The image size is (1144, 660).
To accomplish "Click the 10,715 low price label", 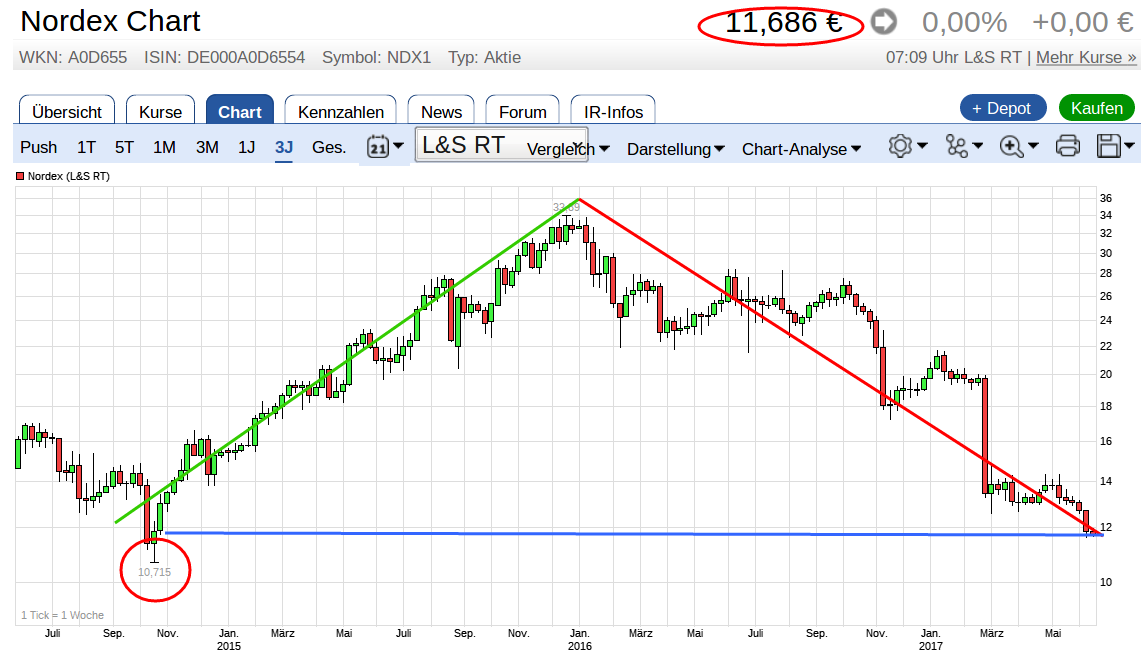I will pos(155,572).
